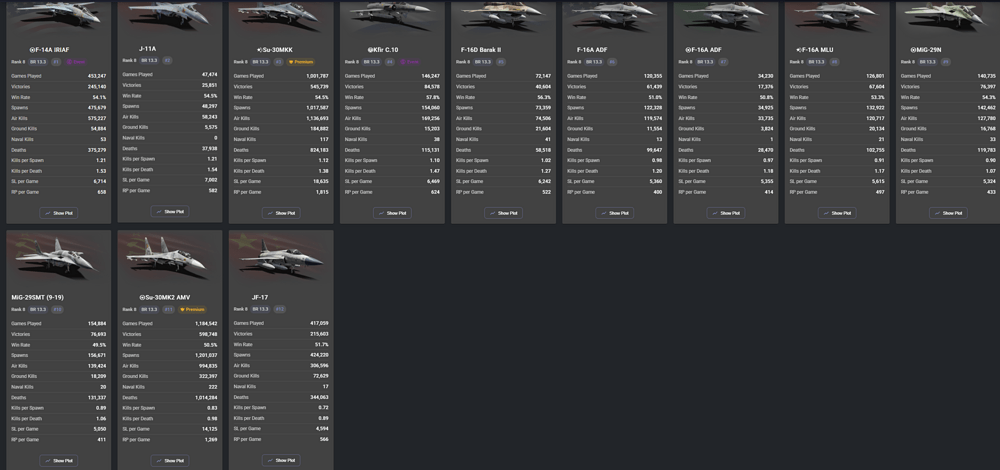Select the MiG-29N title

pyautogui.click(x=924, y=50)
